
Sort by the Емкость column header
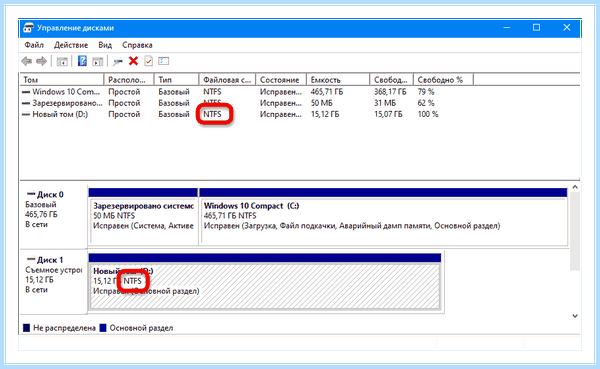[x=338, y=80]
